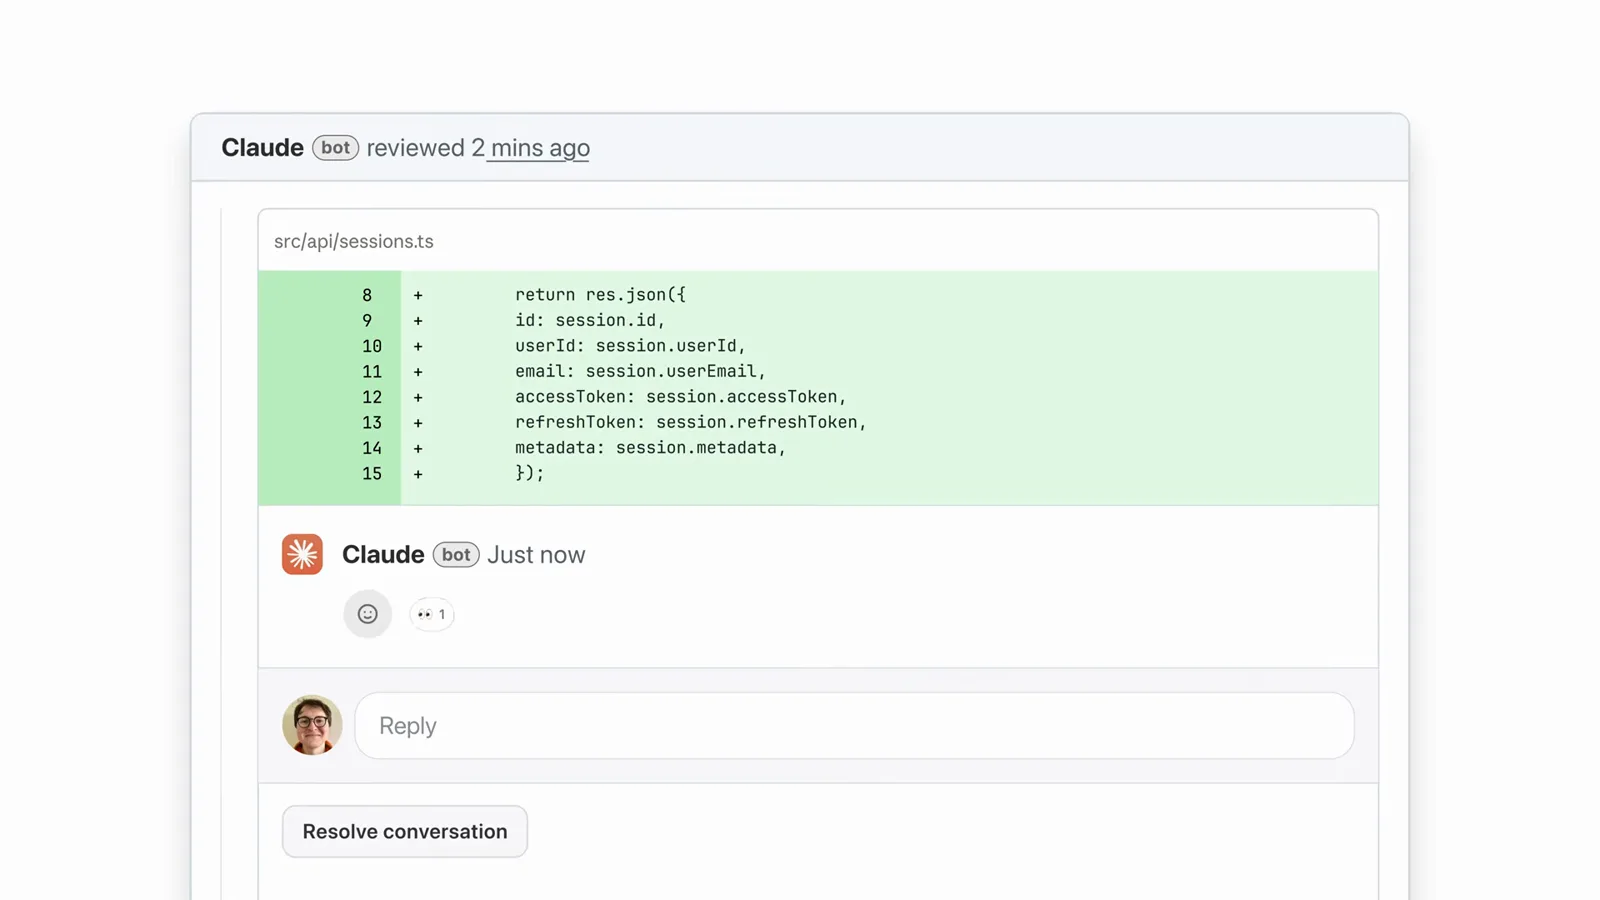Click the Claude reviewer name in header
Image resolution: width=1600 pixels, height=900 pixels.
pyautogui.click(x=263, y=148)
